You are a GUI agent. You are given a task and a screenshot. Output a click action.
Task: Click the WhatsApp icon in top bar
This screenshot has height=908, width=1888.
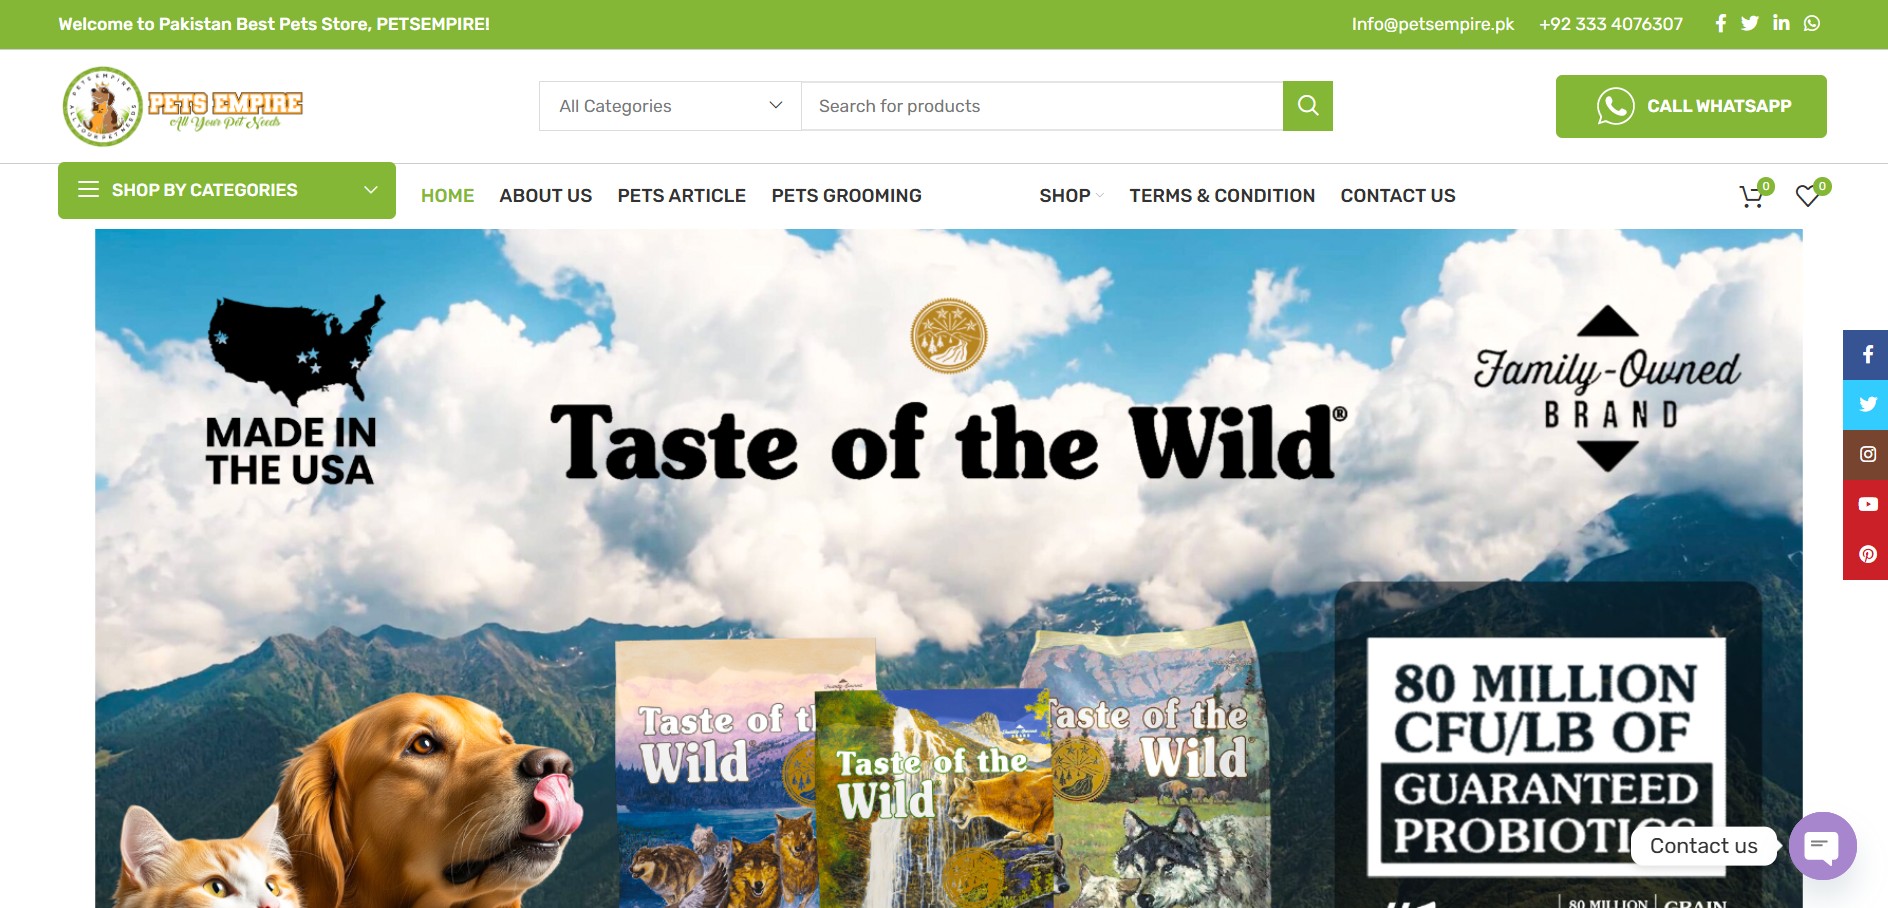pyautogui.click(x=1812, y=23)
